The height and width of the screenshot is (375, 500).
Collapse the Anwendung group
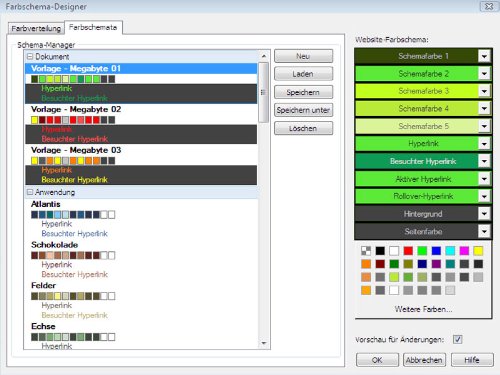click(30, 192)
